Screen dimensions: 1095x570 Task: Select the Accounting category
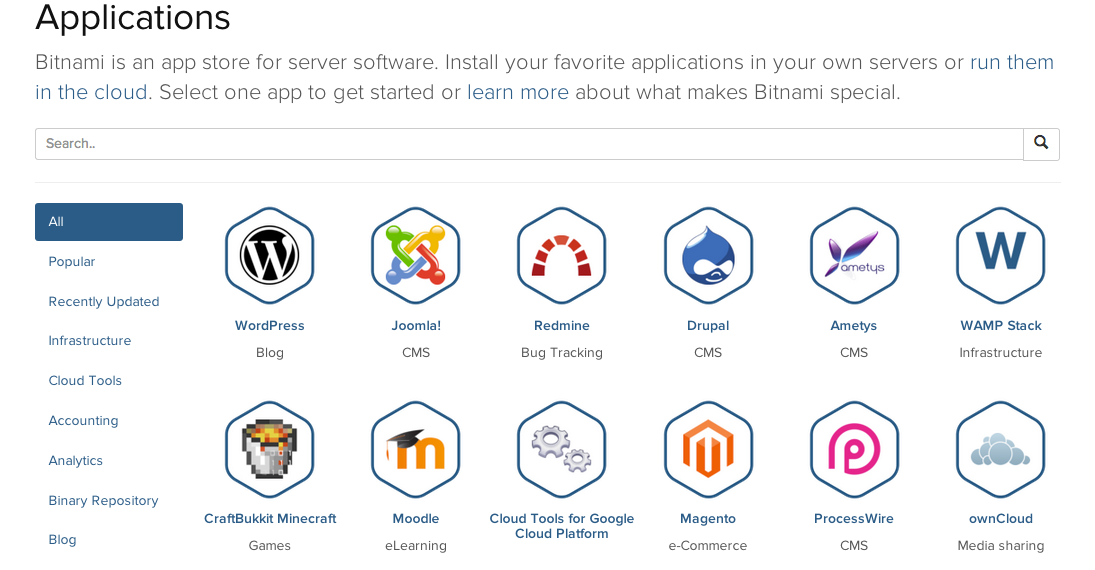point(83,421)
